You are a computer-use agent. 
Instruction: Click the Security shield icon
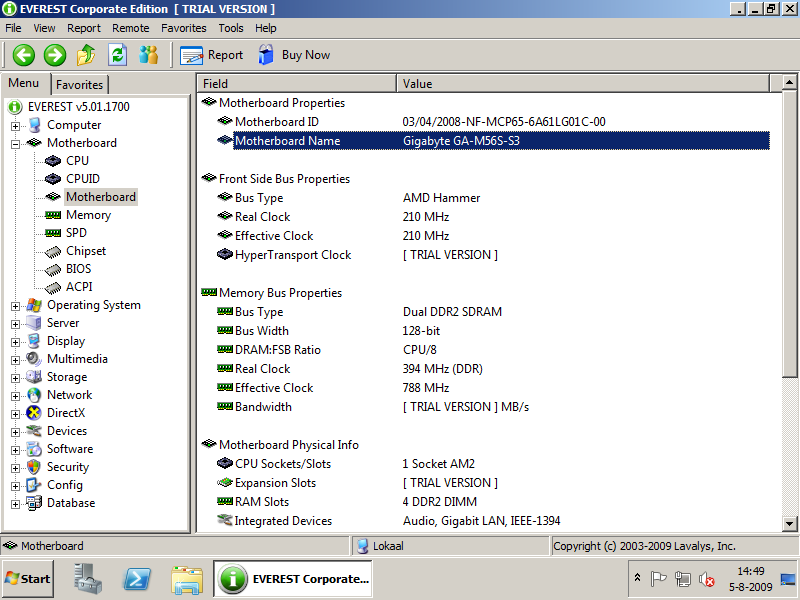point(34,467)
